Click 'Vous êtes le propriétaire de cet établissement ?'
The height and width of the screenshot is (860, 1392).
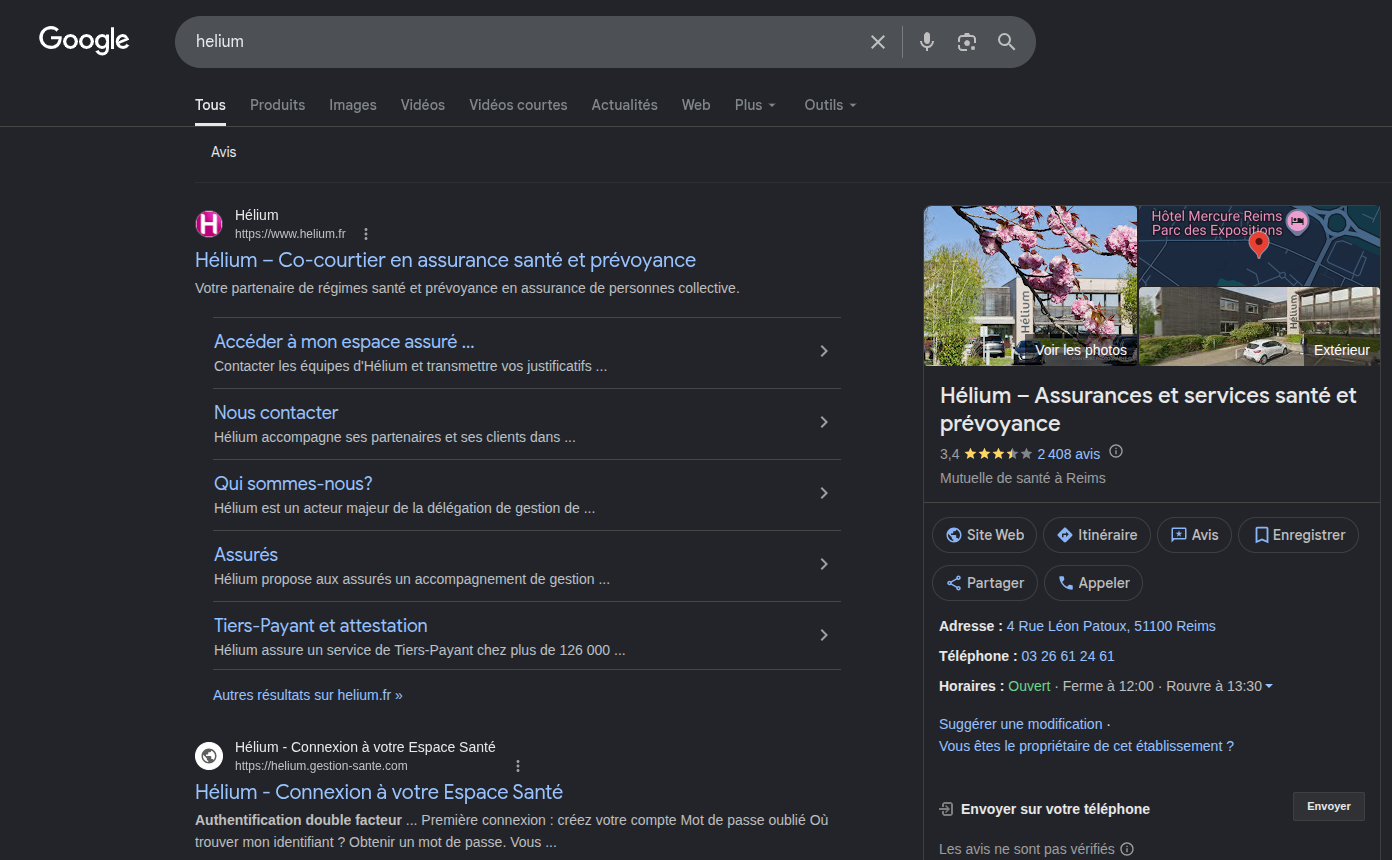coord(1087,746)
